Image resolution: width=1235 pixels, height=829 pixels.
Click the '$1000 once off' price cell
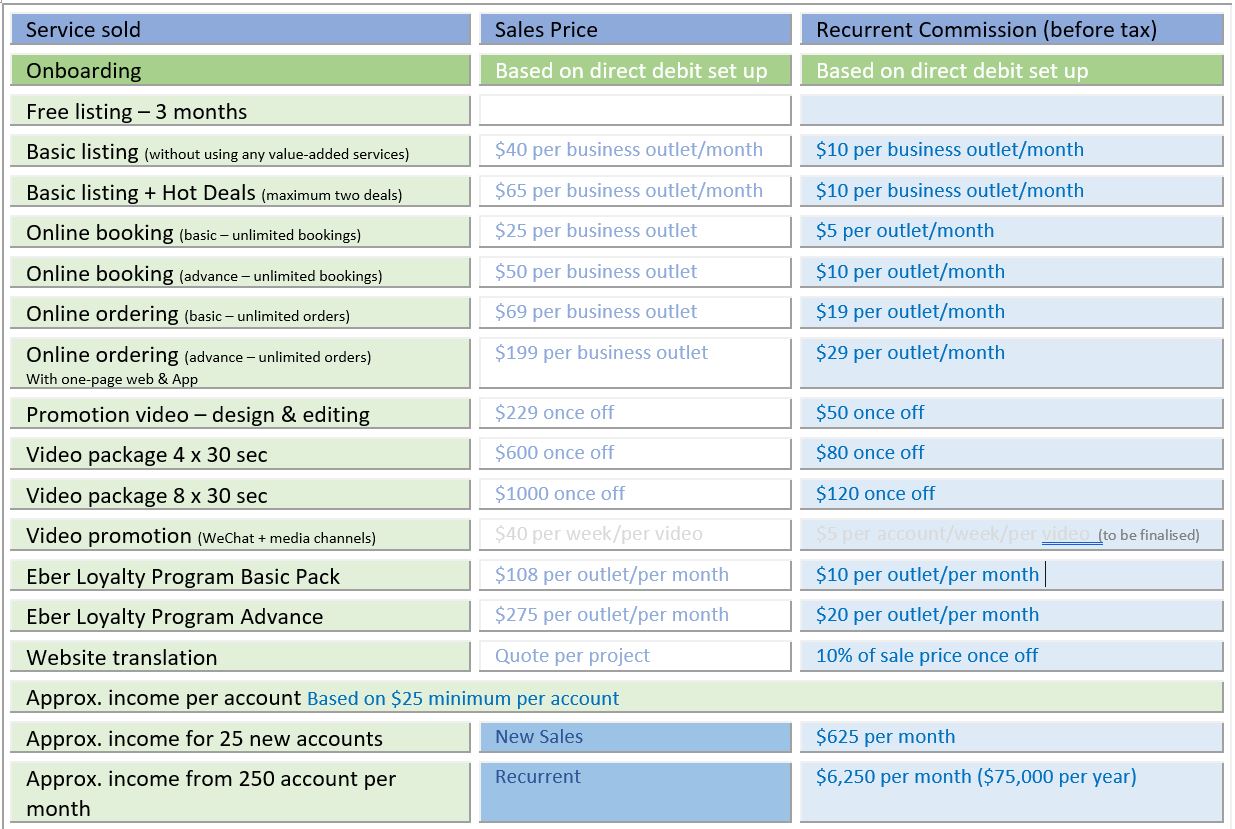[x=560, y=494]
